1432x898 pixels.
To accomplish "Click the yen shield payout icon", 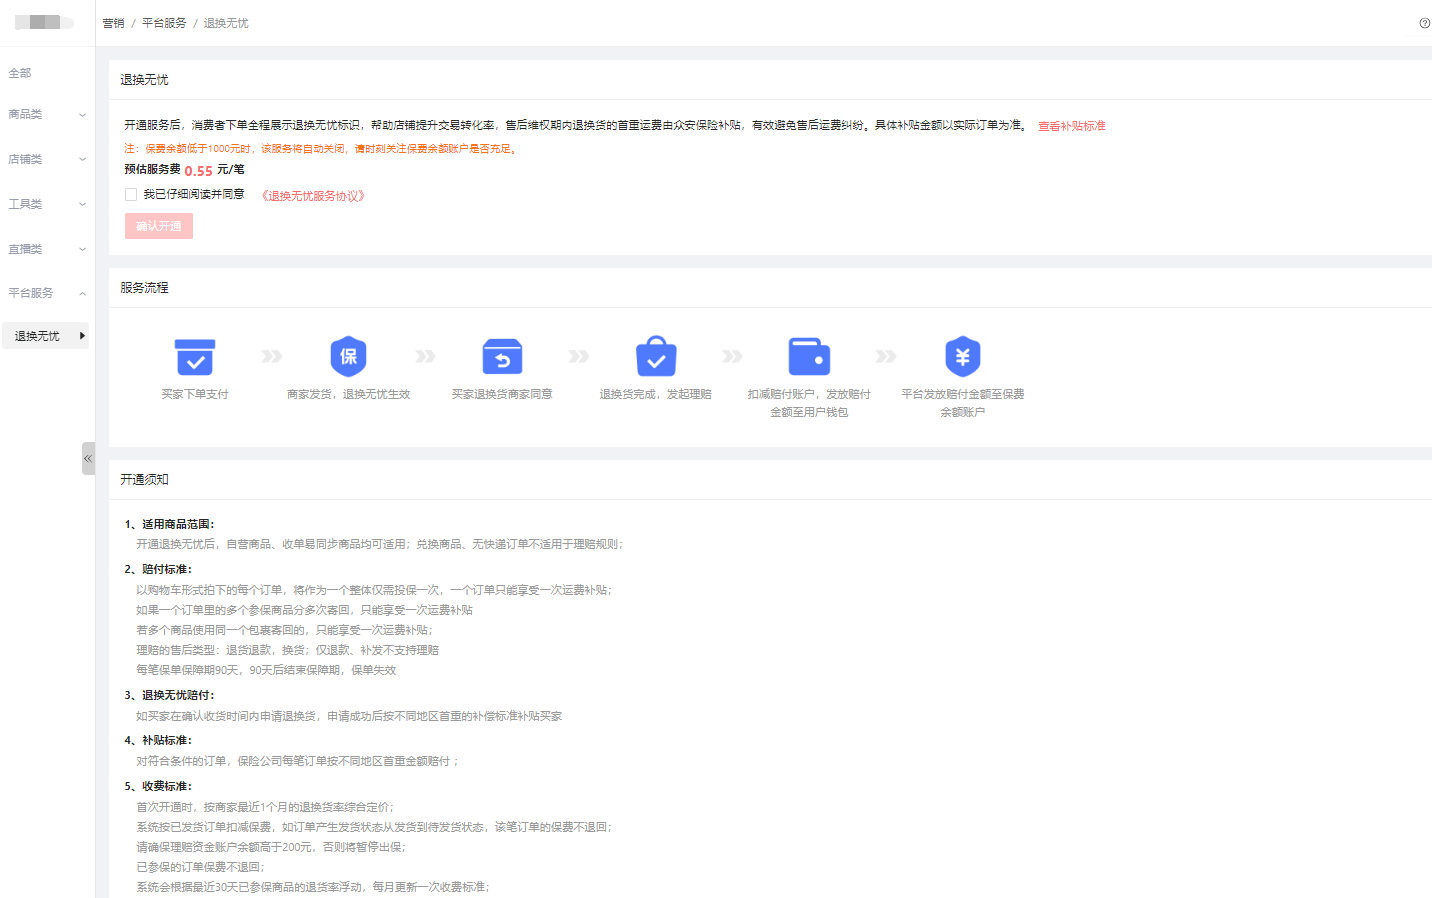I will tap(962, 356).
